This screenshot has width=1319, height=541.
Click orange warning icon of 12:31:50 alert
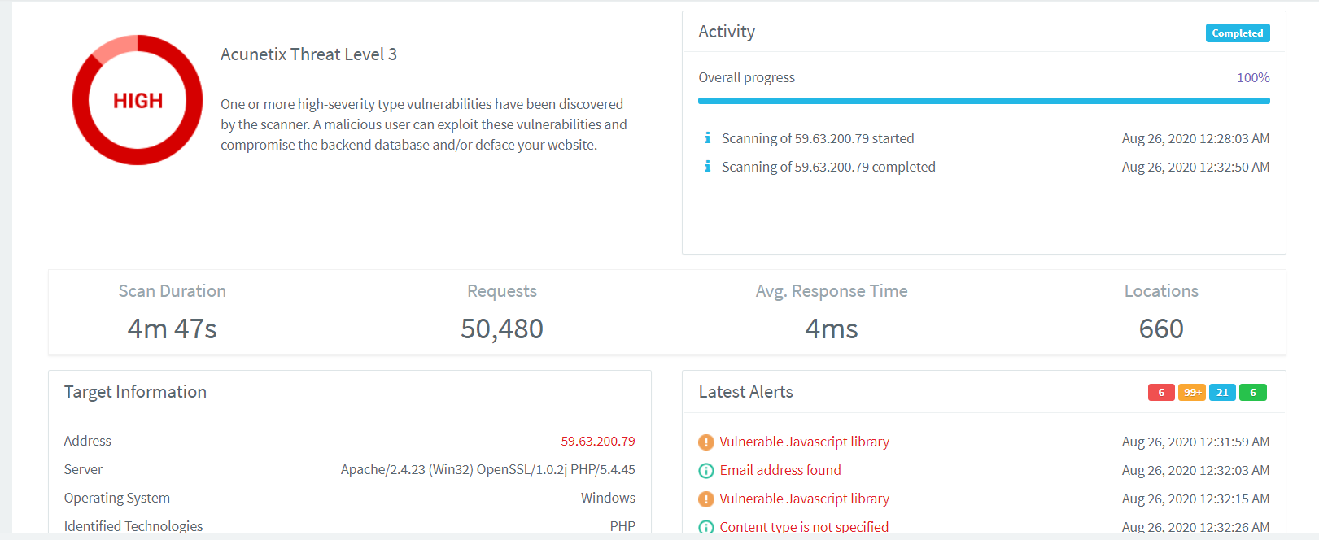706,442
